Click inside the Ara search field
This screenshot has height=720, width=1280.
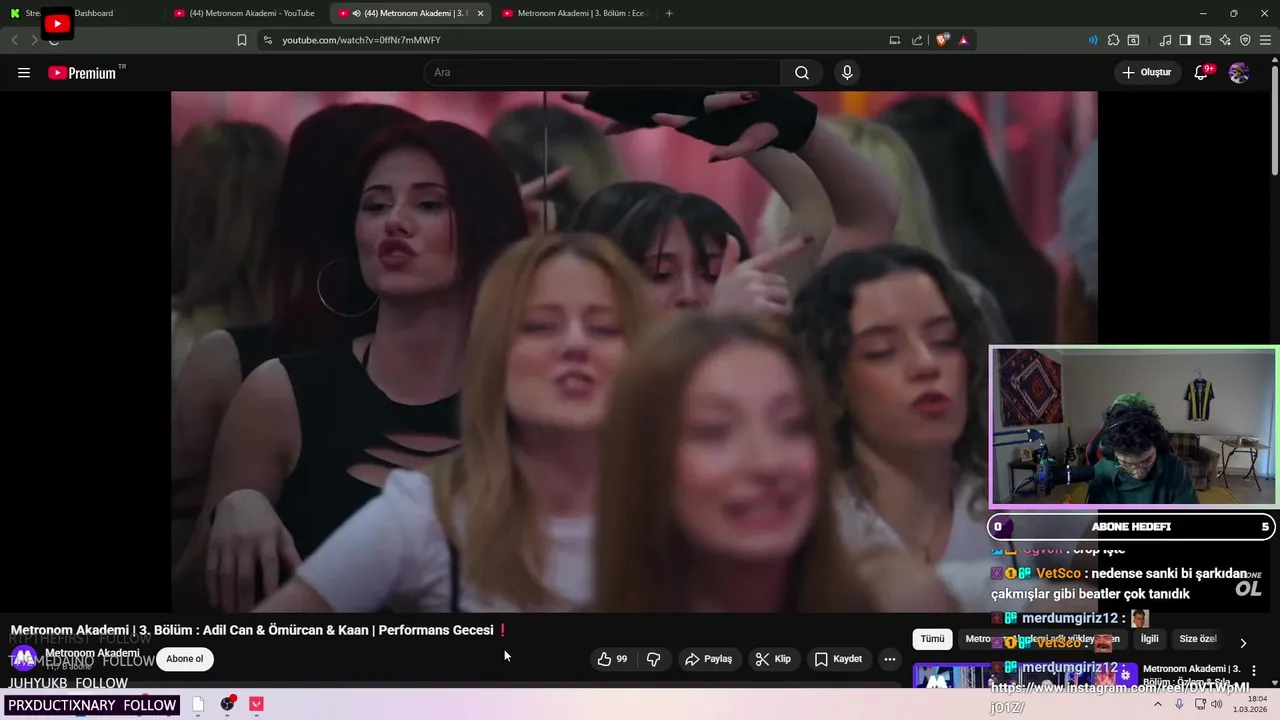[602, 73]
